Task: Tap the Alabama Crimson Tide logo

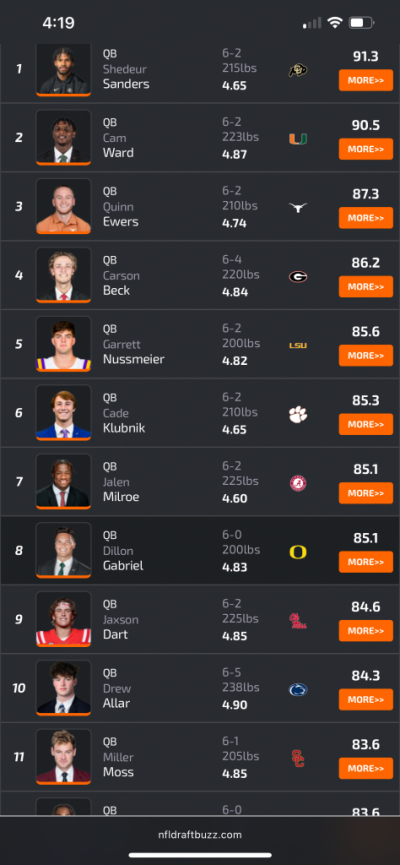Action: 298,483
